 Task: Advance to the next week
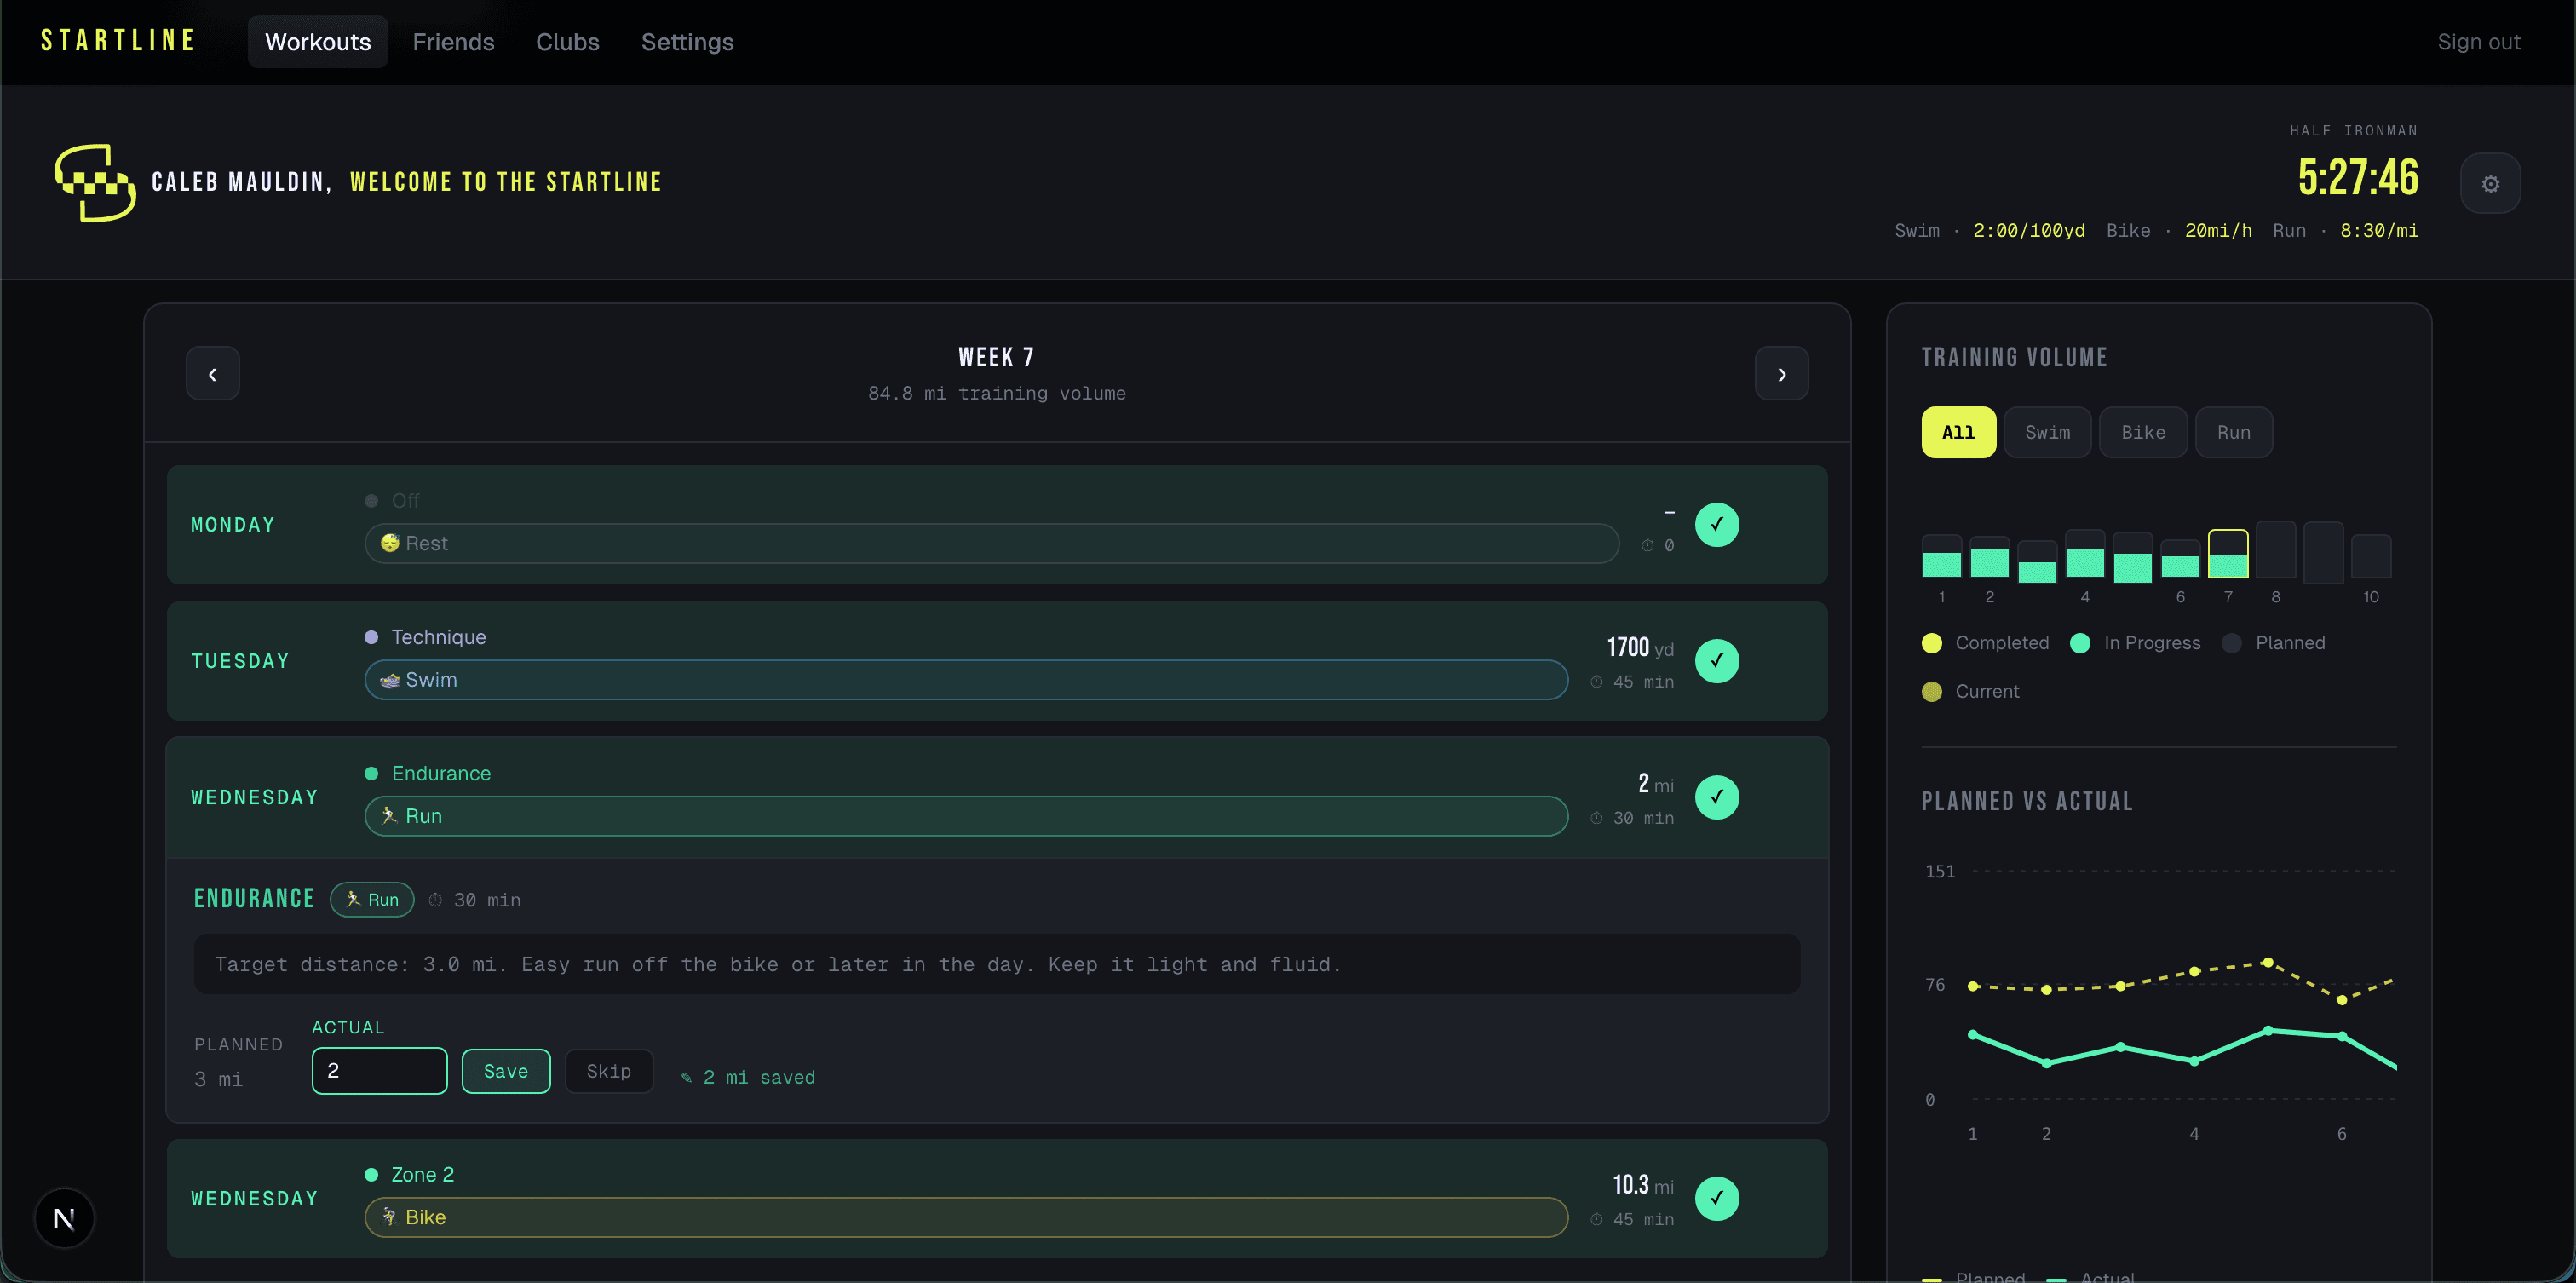1782,374
